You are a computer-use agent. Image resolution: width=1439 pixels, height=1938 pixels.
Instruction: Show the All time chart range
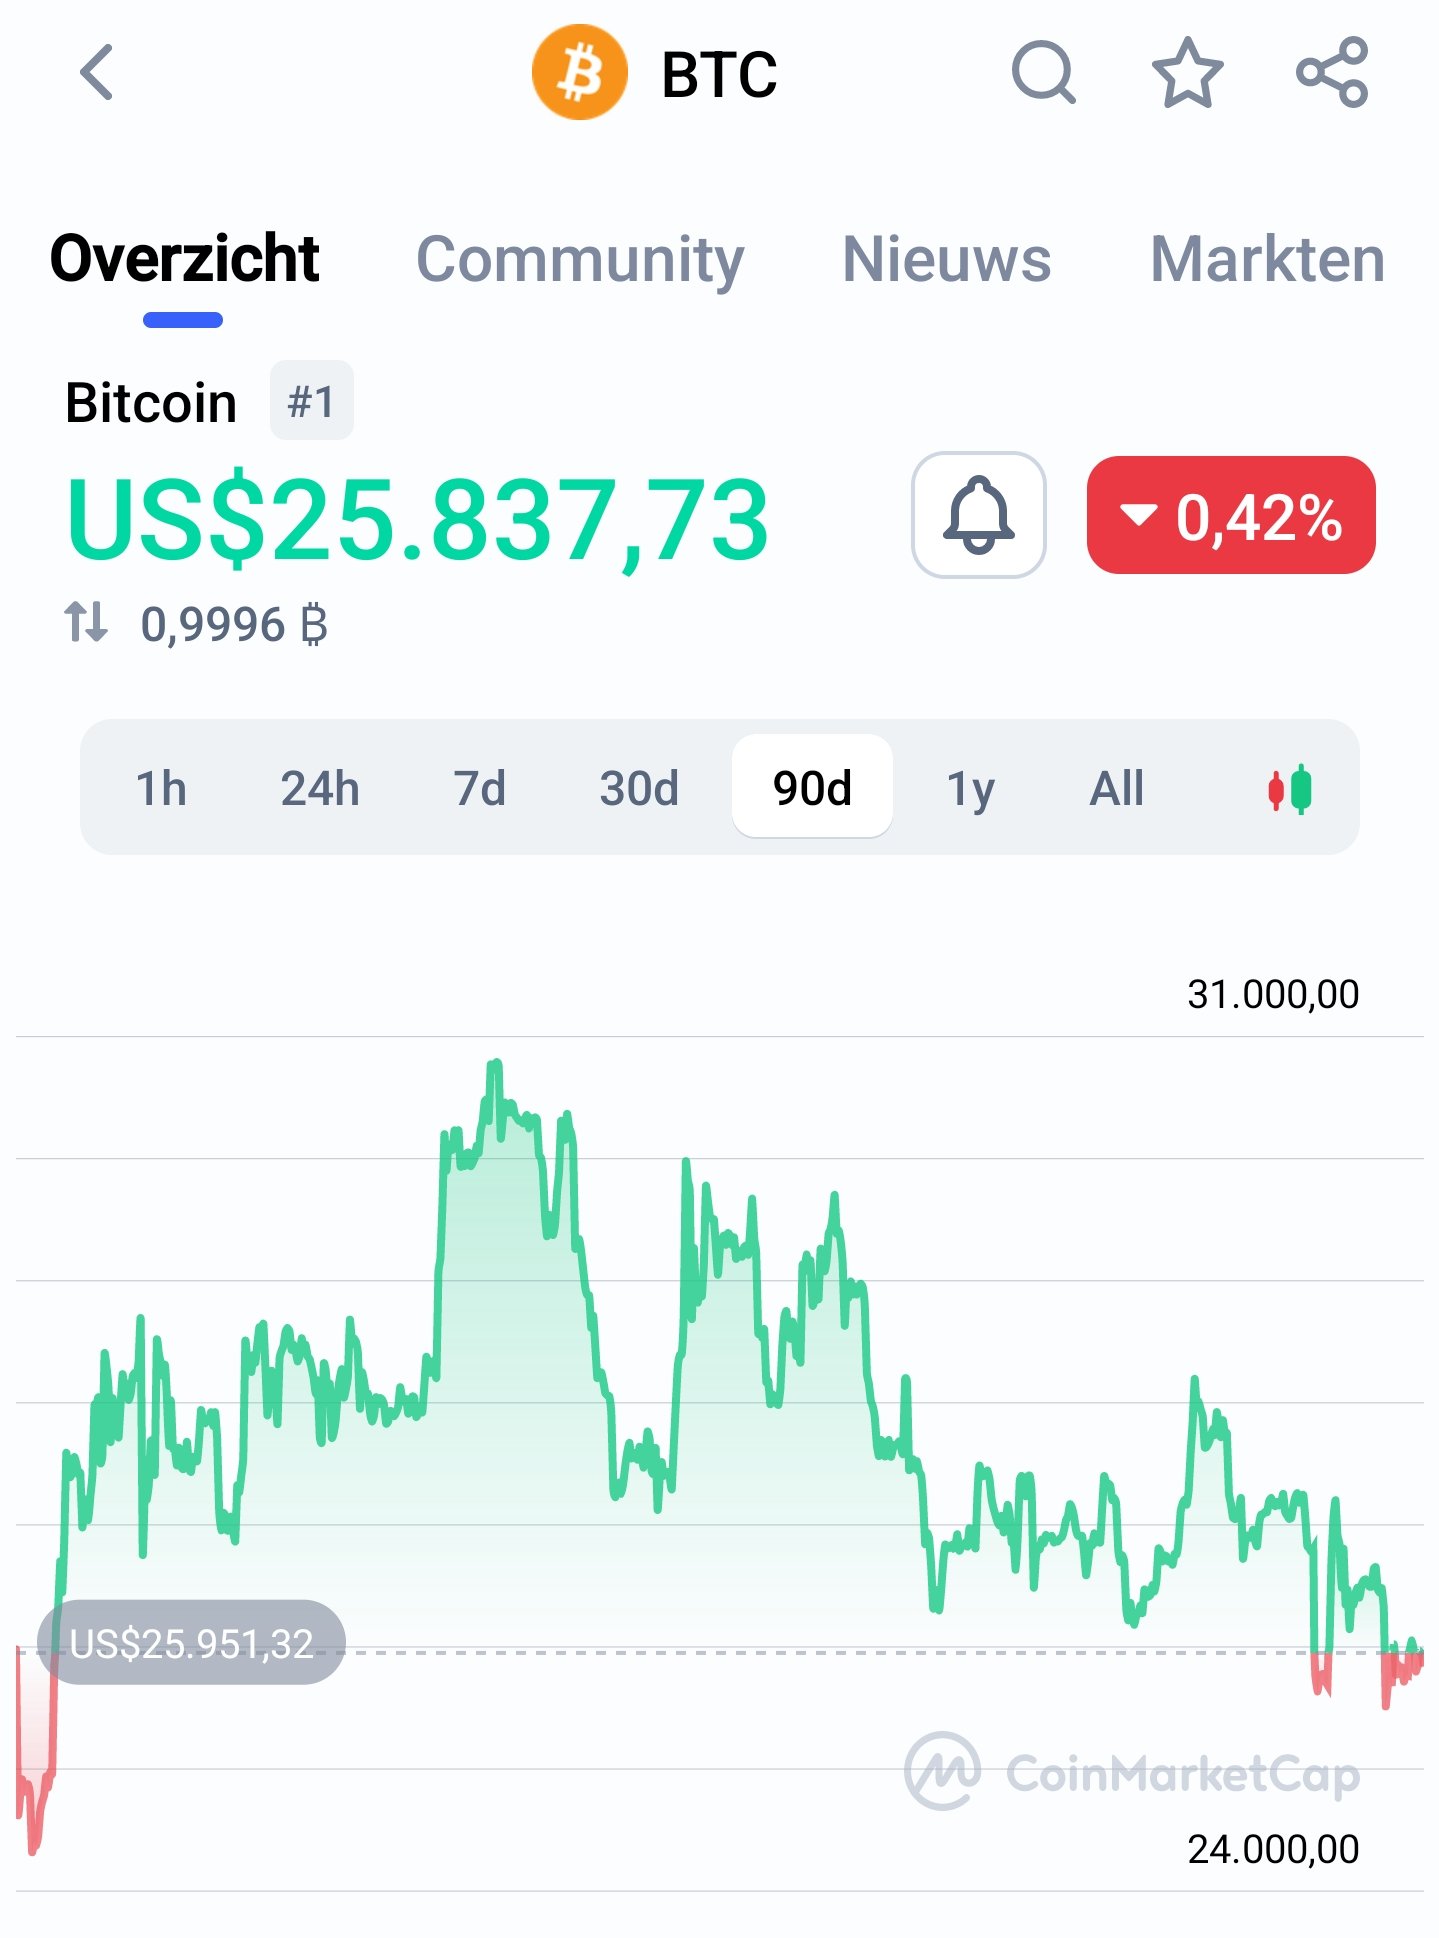[x=1117, y=788]
